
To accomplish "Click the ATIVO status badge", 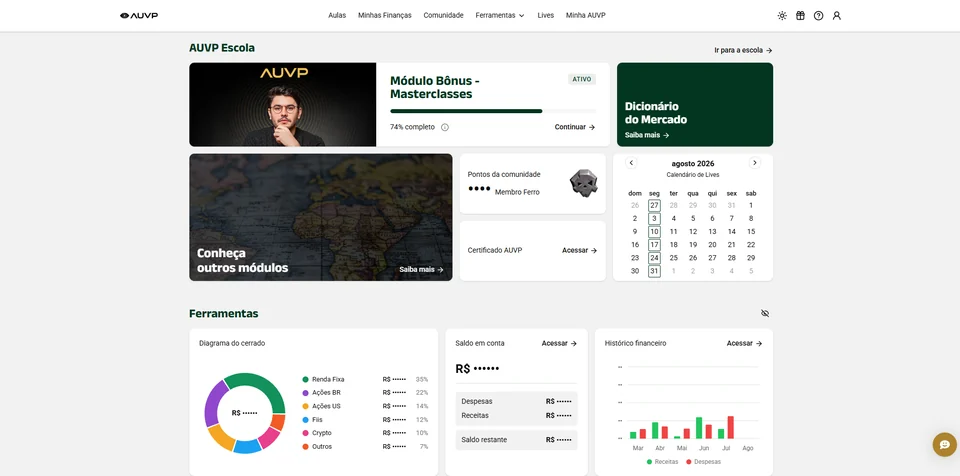I will [x=582, y=79].
